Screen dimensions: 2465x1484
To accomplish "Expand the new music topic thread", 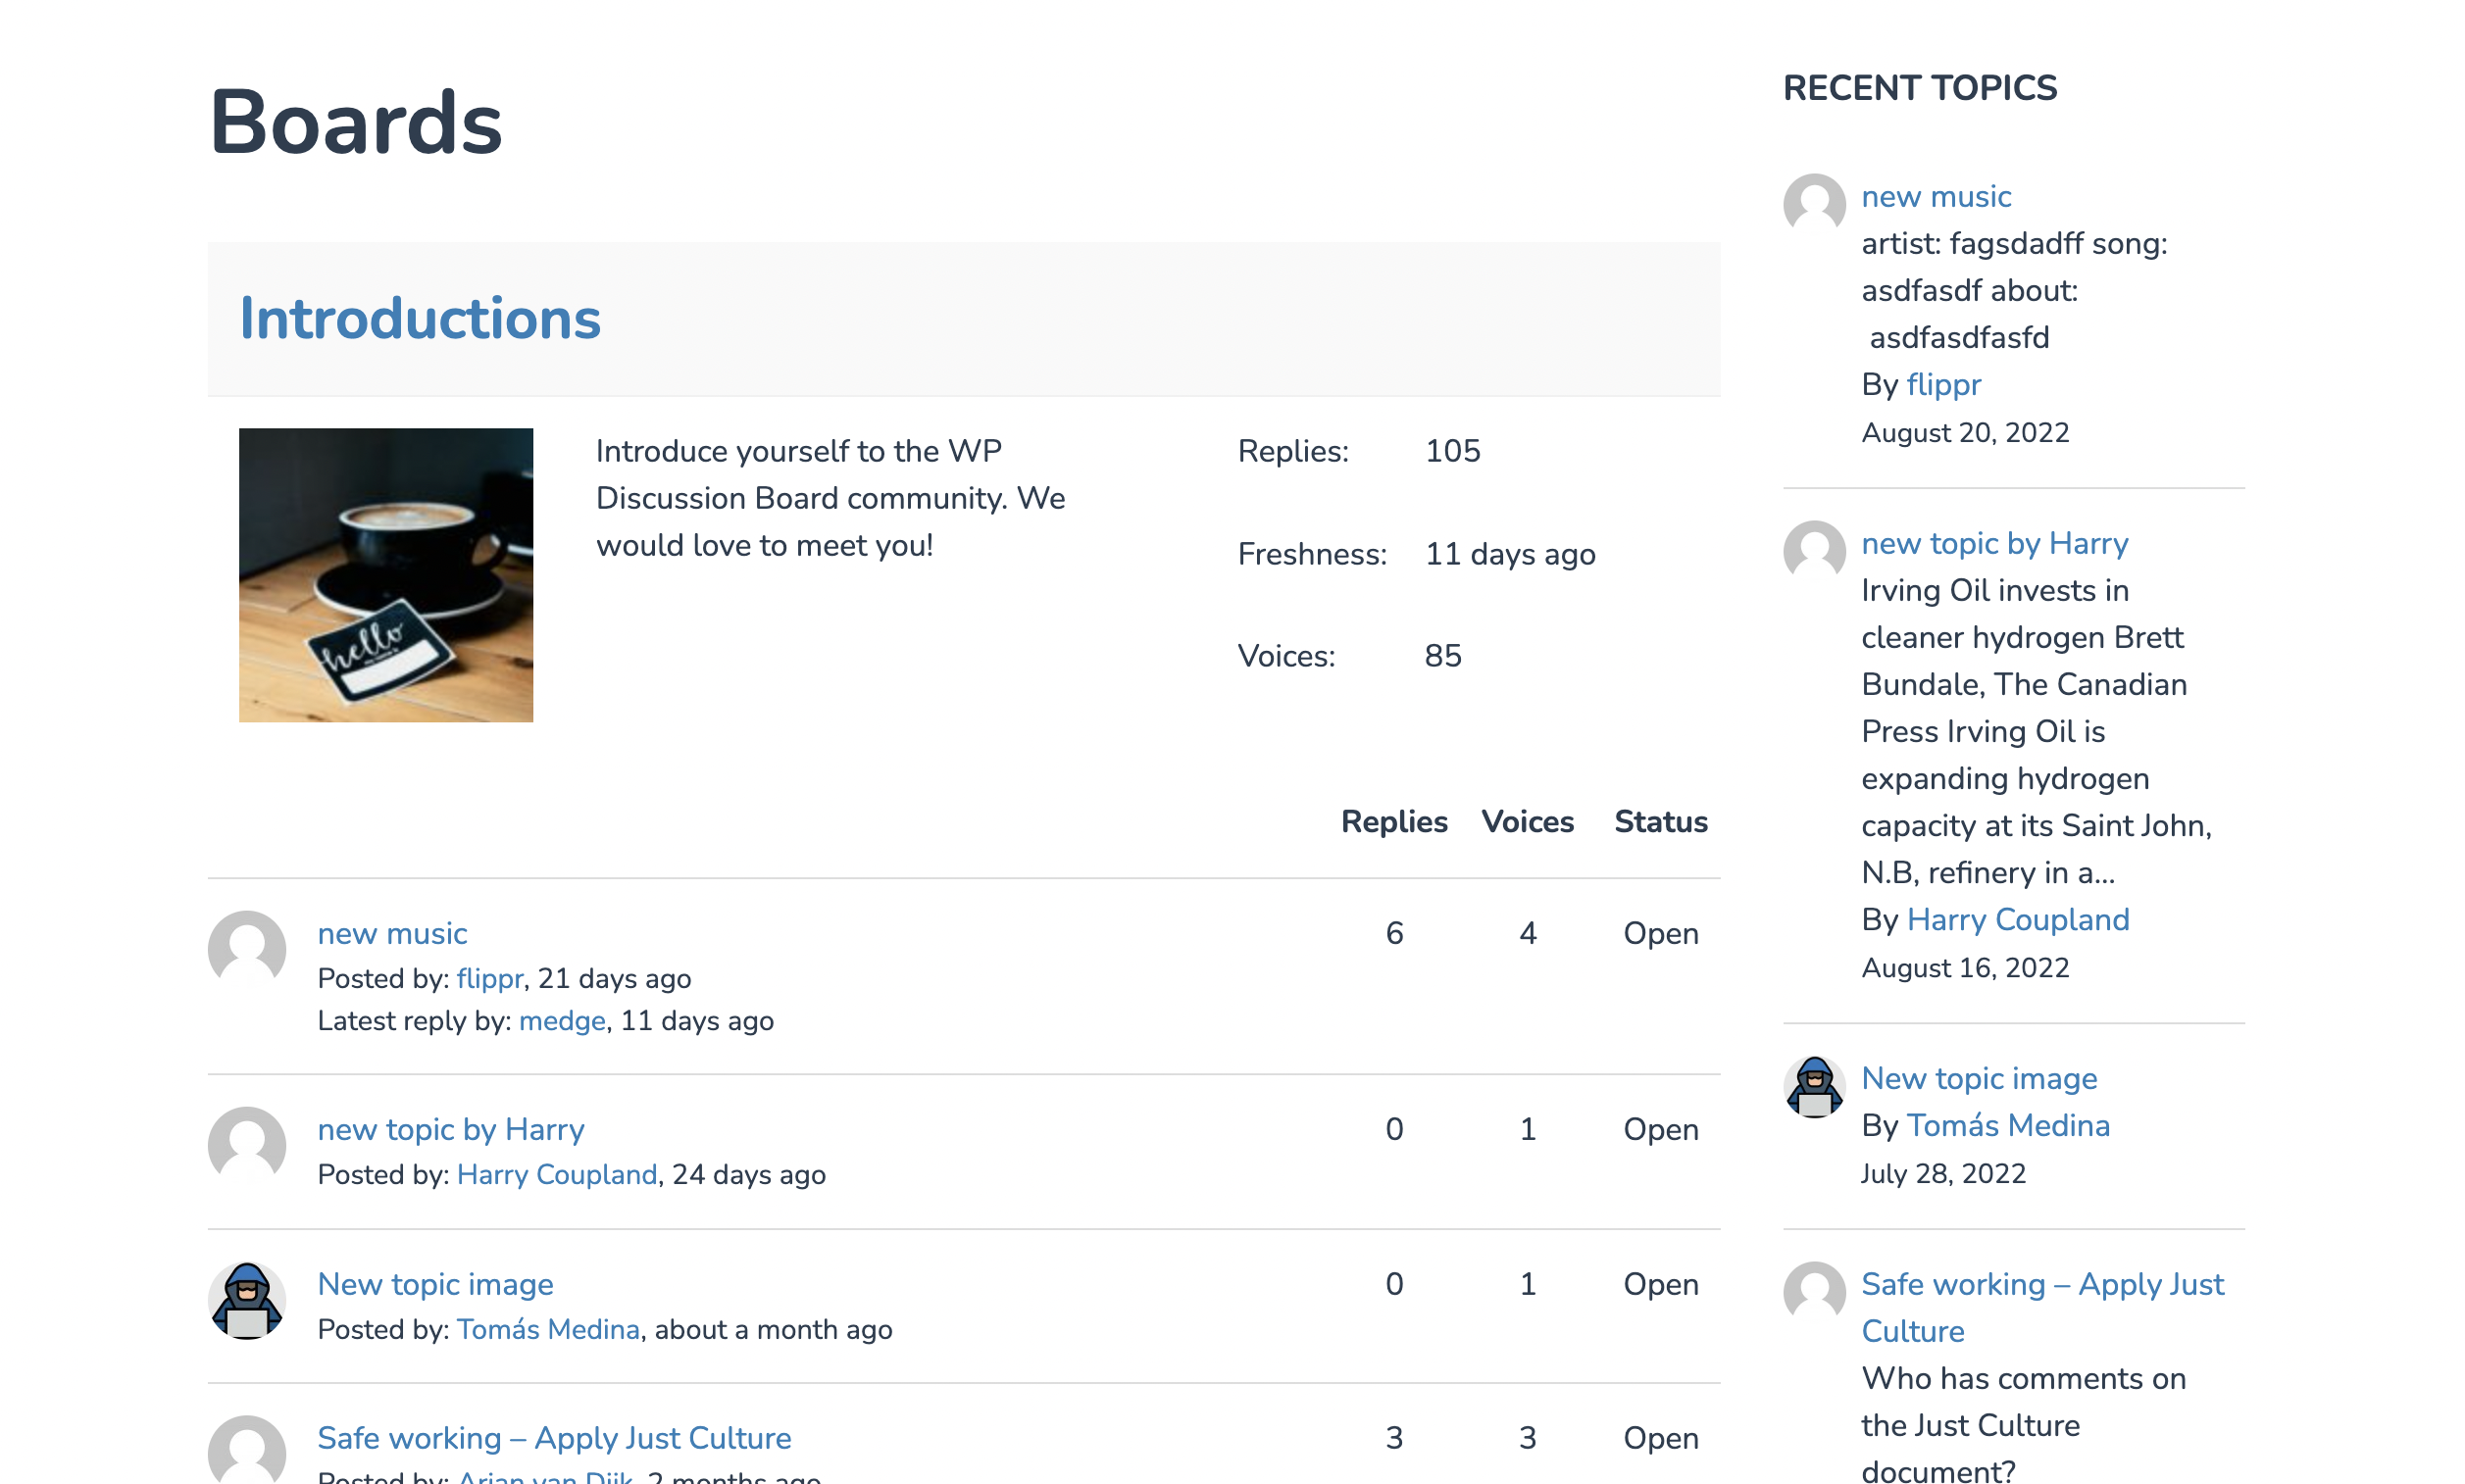I will click(391, 935).
